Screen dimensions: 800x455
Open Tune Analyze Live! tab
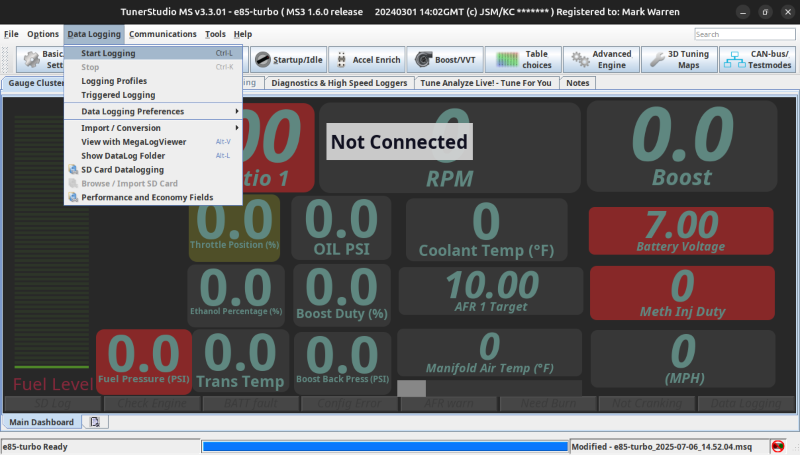tap(486, 83)
